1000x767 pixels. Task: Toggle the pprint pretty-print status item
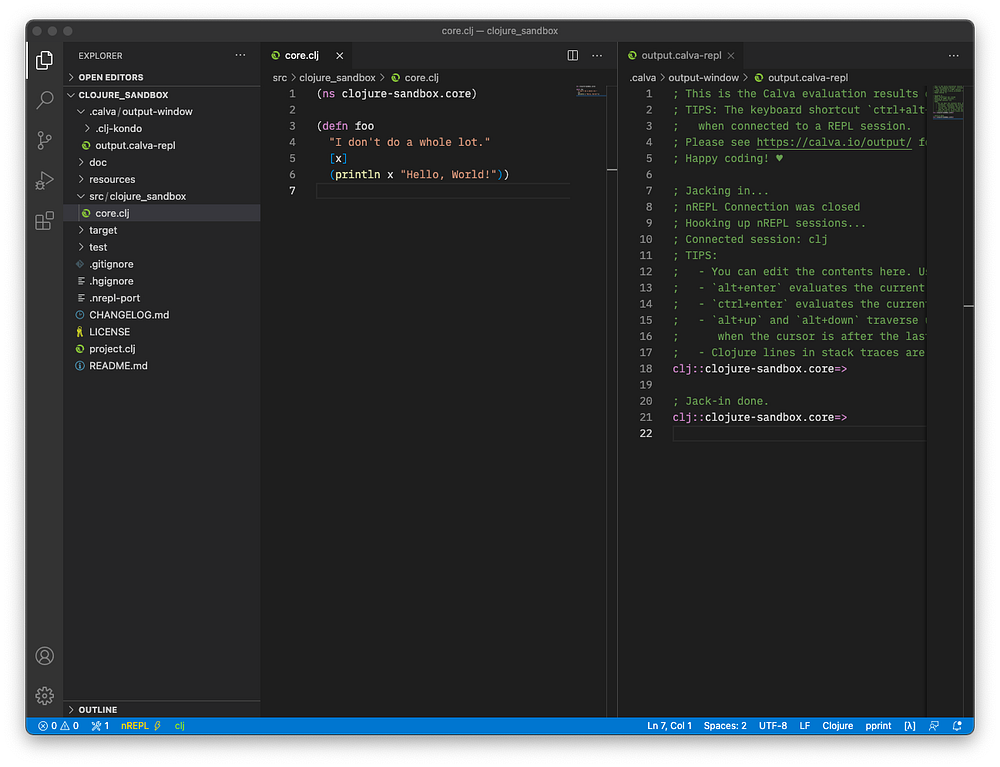tap(878, 726)
